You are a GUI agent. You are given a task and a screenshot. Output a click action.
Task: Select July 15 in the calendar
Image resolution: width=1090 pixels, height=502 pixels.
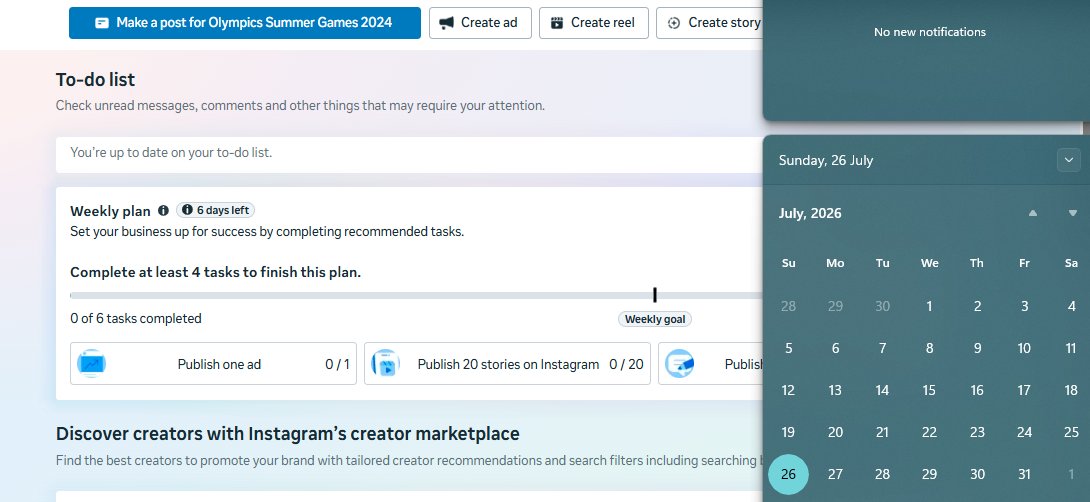pos(929,390)
